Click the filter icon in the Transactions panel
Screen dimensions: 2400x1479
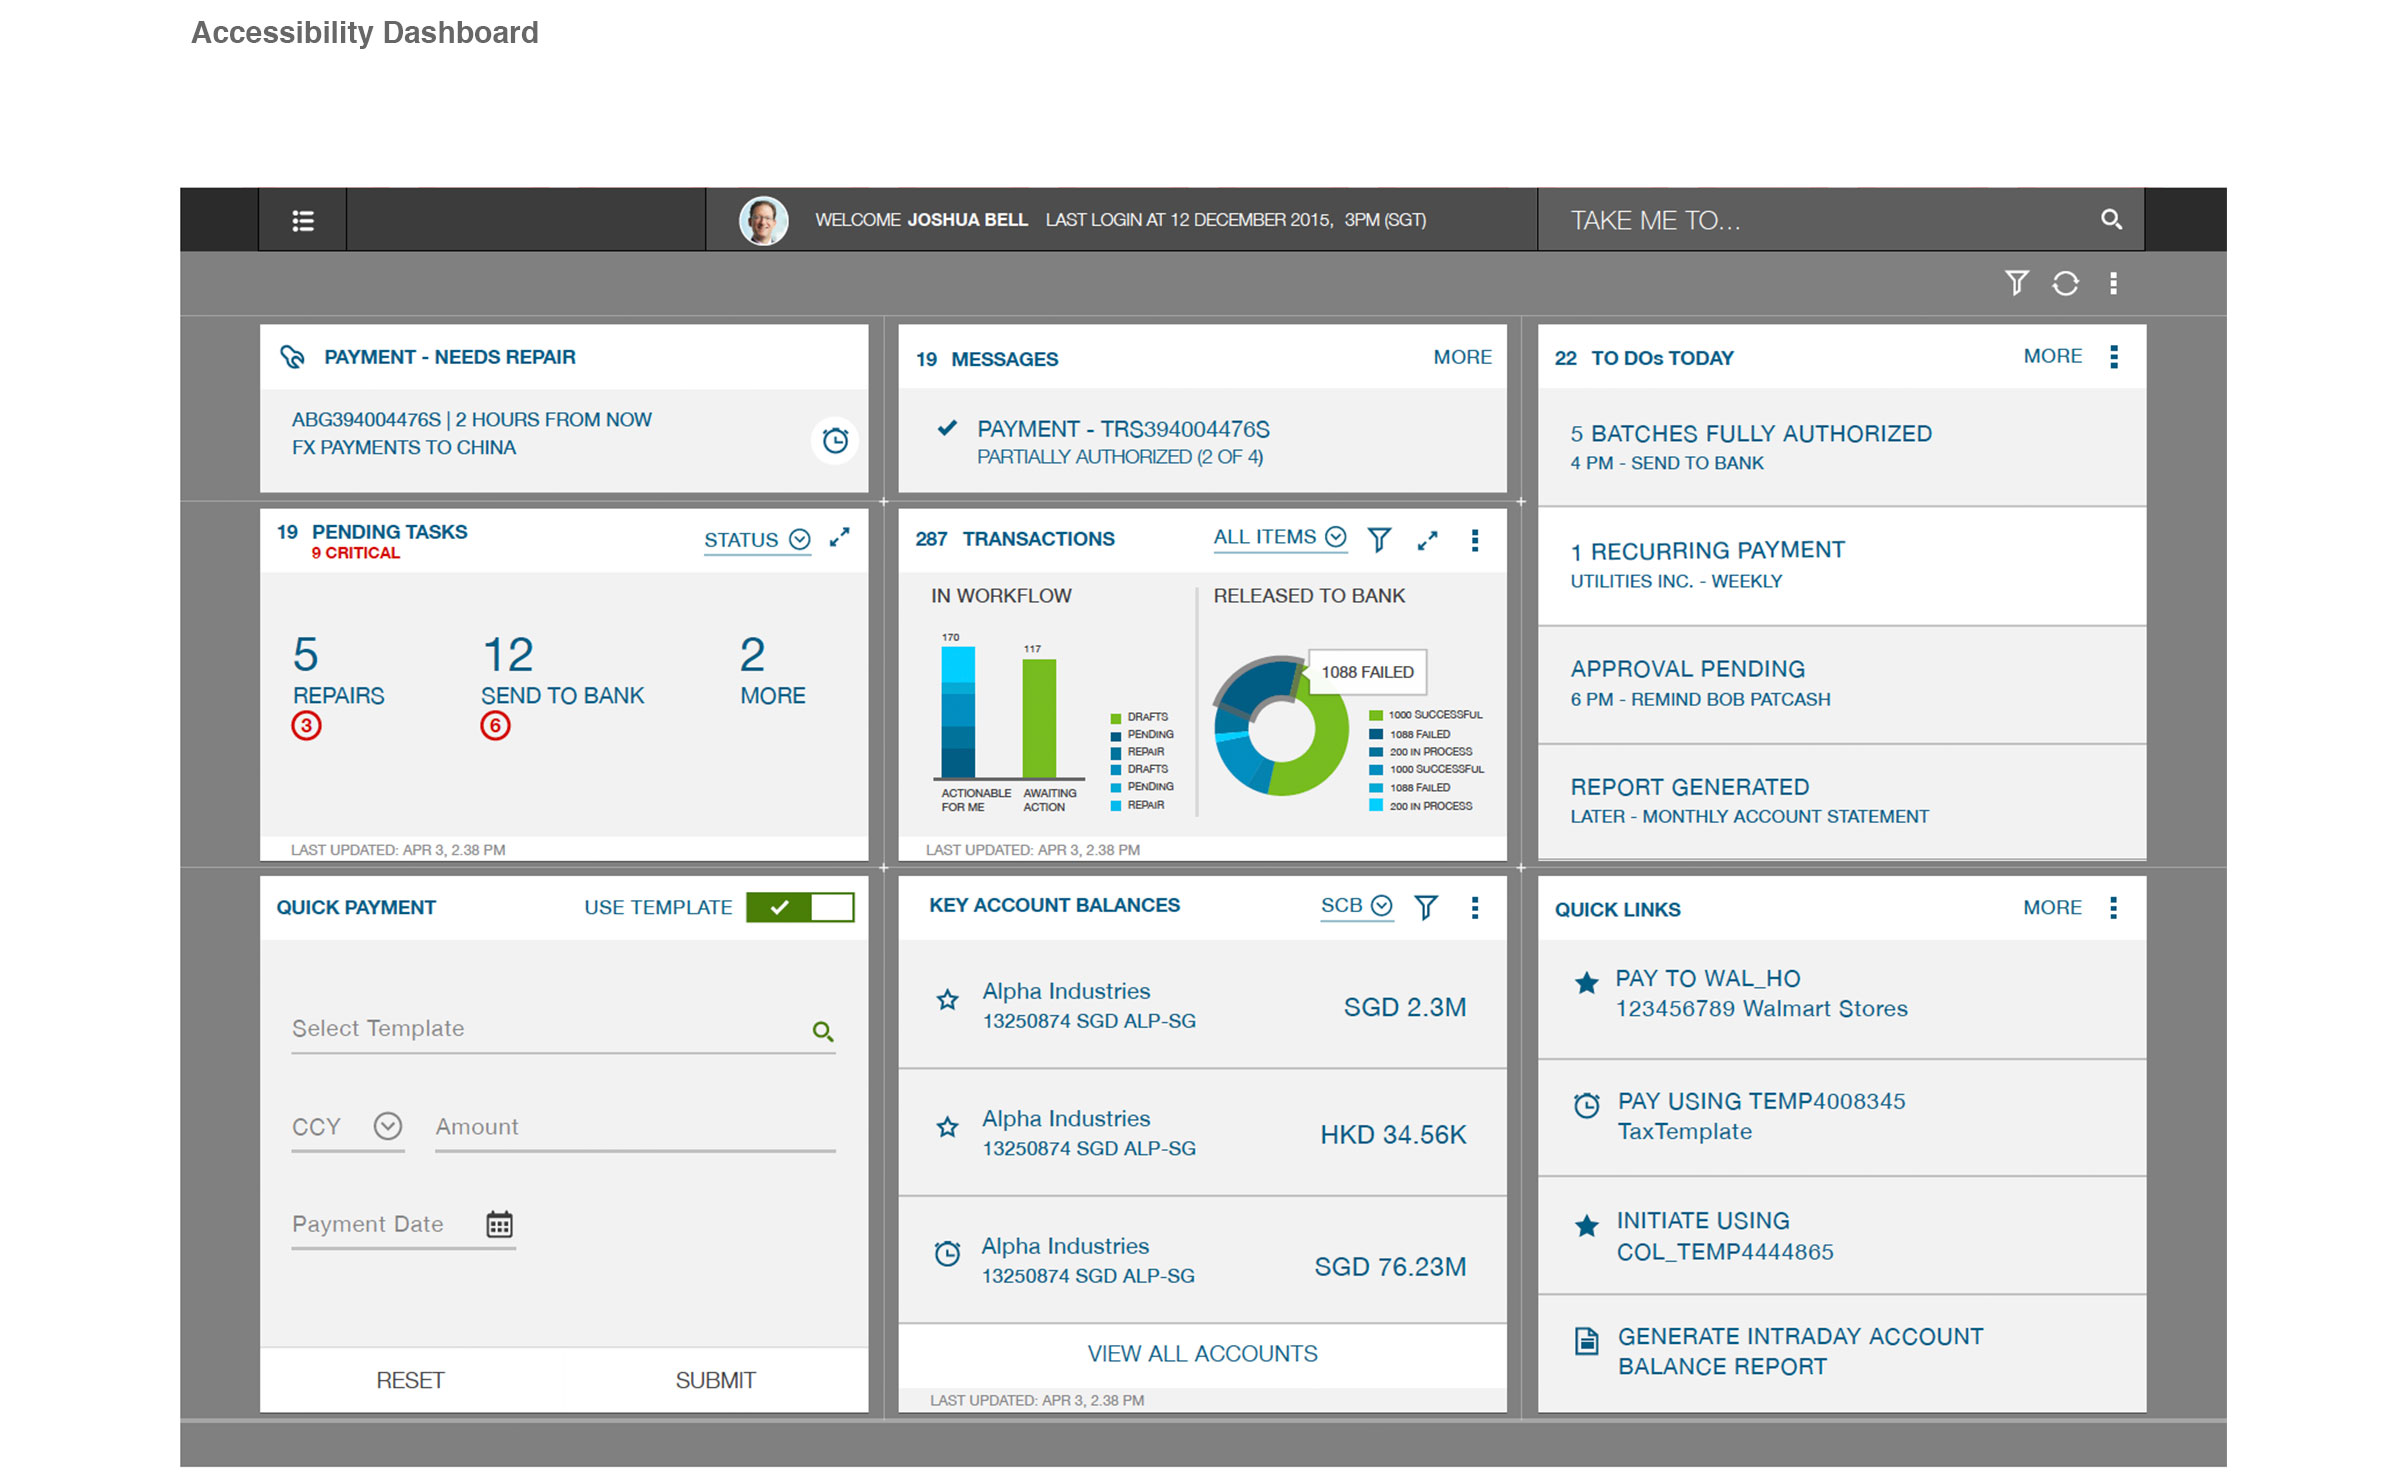[x=1380, y=538]
